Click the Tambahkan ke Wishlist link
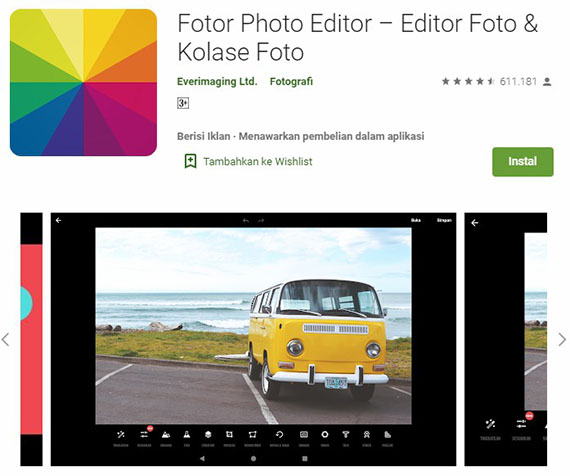Image resolution: width=570 pixels, height=476 pixels. click(x=257, y=161)
